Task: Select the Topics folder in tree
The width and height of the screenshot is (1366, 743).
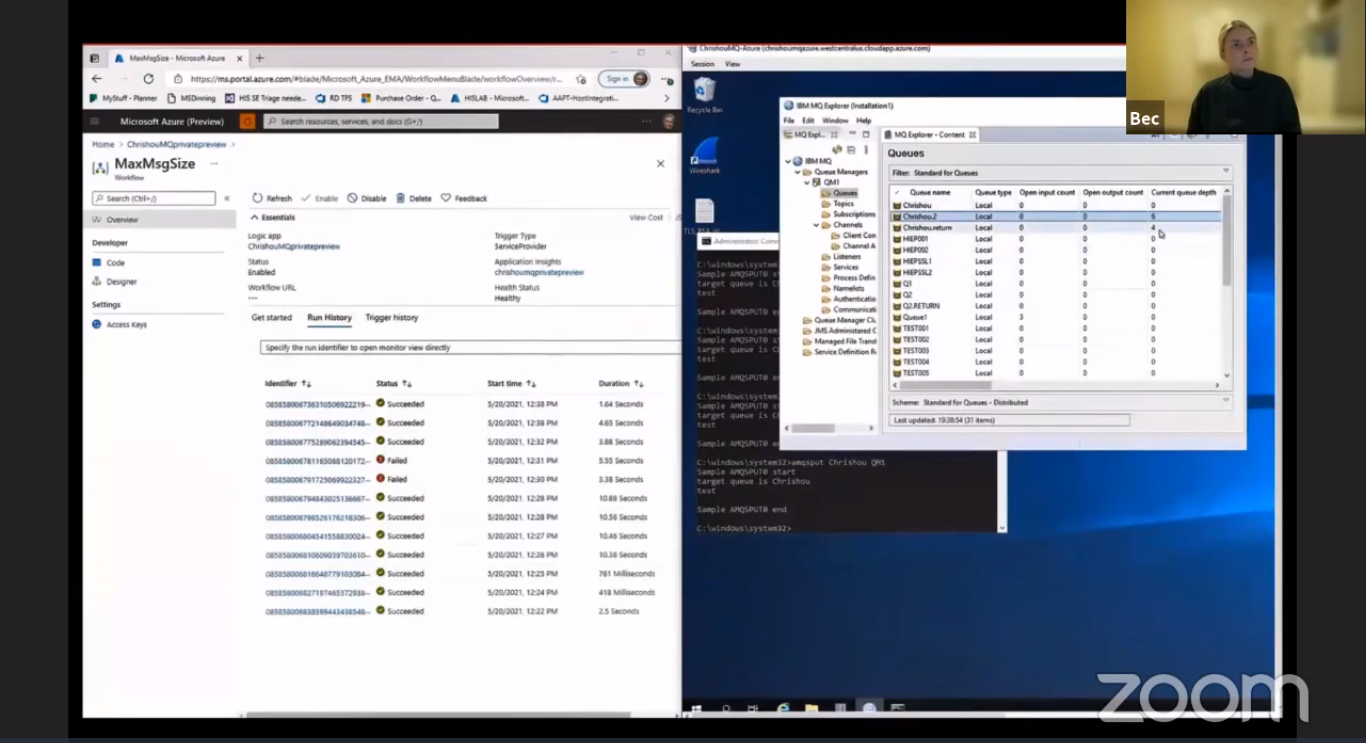Action: point(843,204)
